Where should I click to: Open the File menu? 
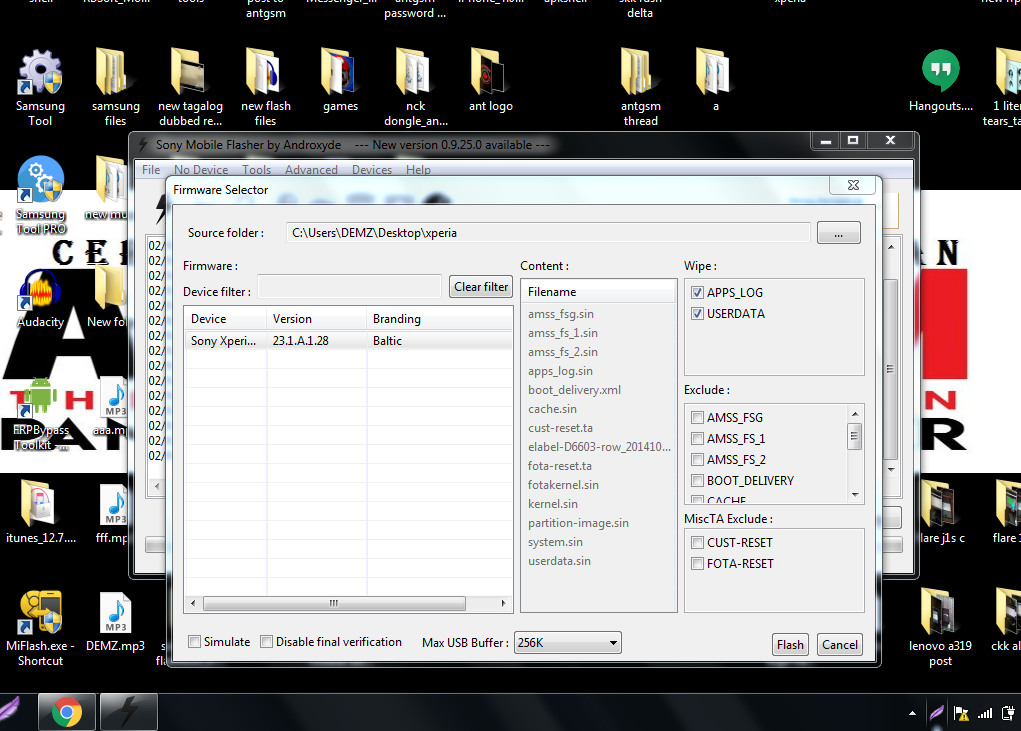(151, 169)
